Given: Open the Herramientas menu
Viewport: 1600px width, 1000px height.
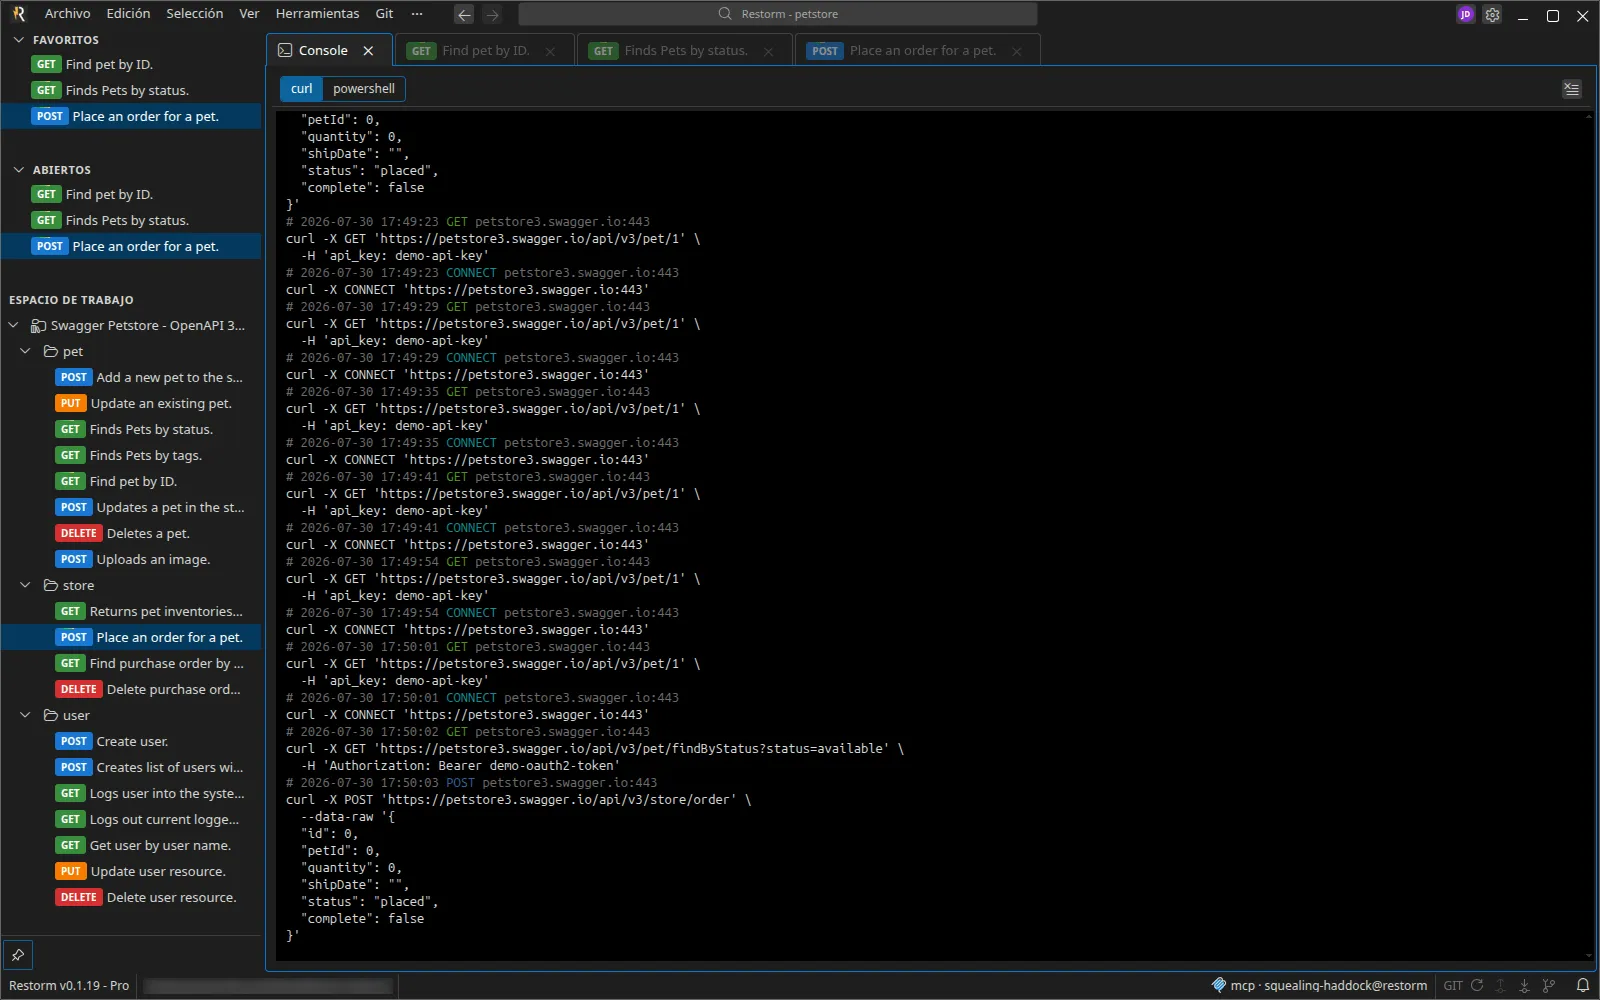Looking at the screenshot, I should pos(317,14).
